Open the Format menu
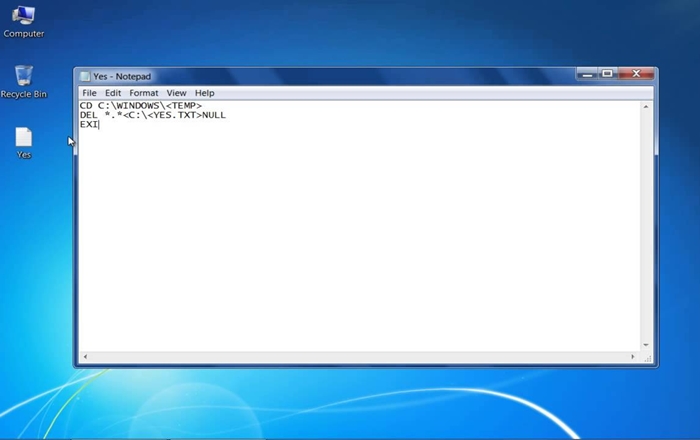700x440 pixels. (x=143, y=93)
